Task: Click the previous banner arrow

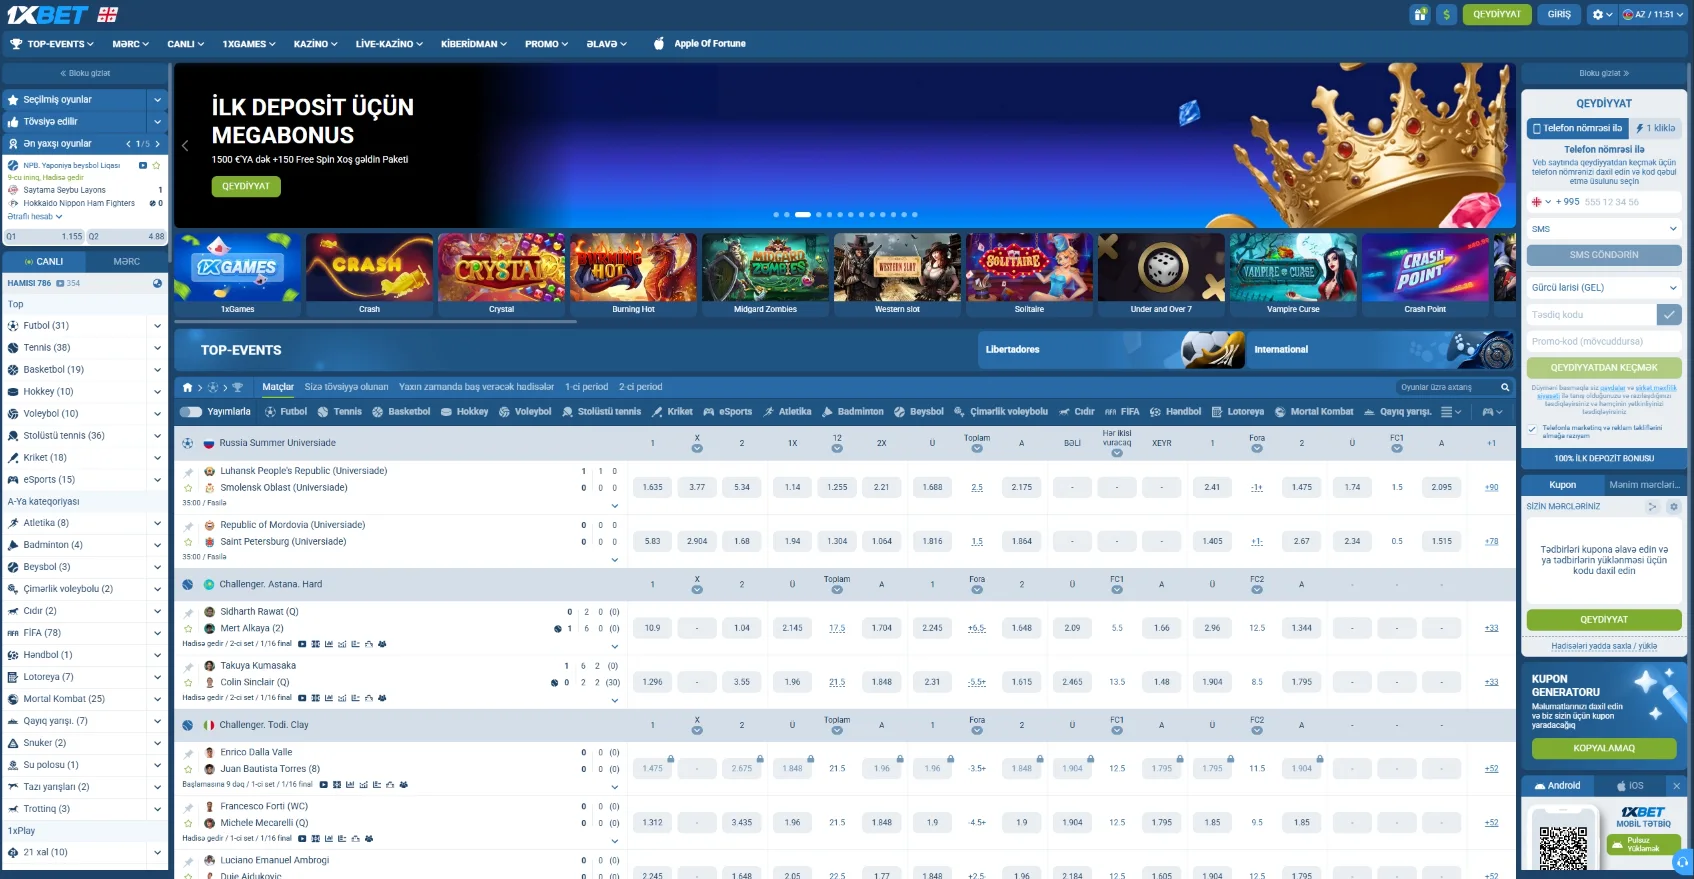Action: 185,146
